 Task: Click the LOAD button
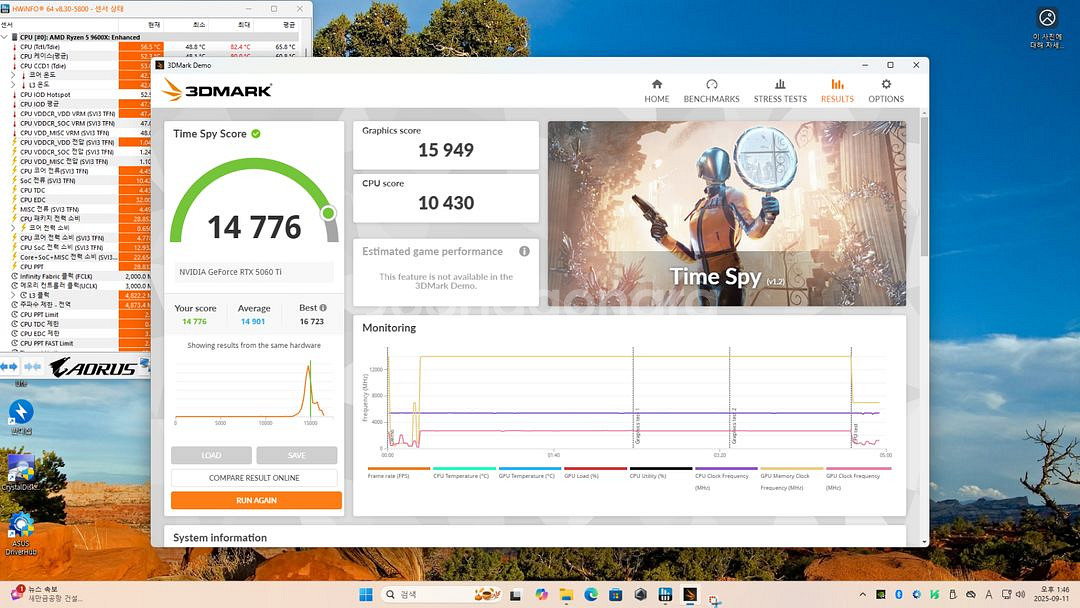(211, 455)
